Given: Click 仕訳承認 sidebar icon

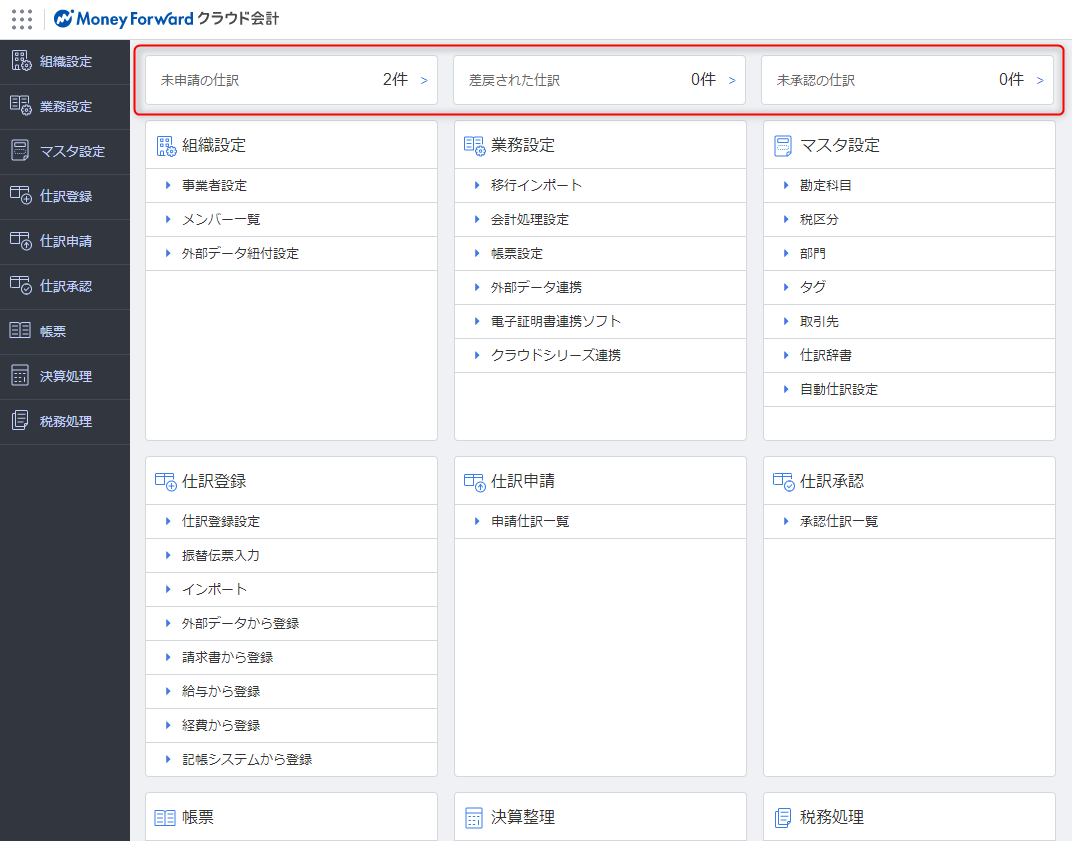Looking at the screenshot, I should 21,286.
